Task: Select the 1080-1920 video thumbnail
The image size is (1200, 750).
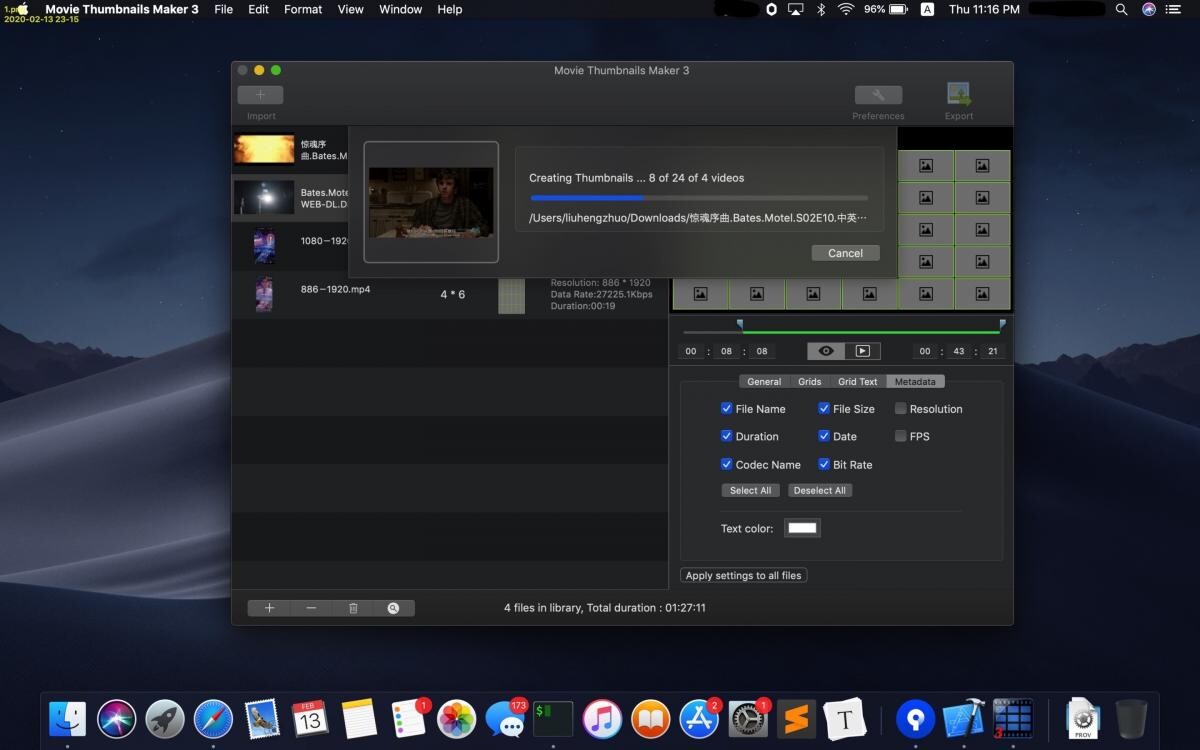Action: pyautogui.click(x=264, y=246)
